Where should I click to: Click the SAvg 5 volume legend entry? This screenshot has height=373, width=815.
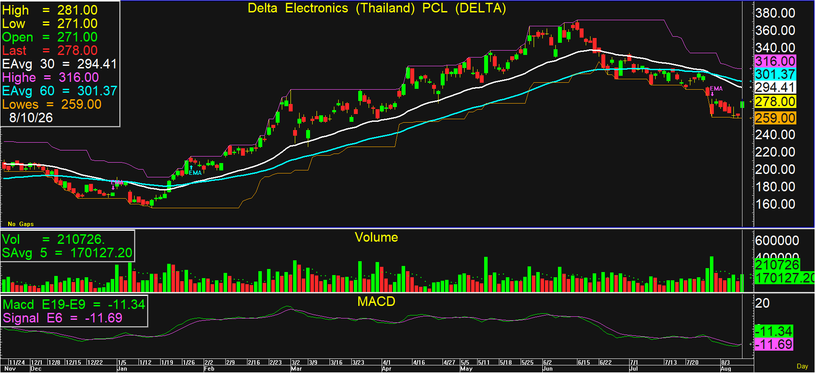[67, 253]
